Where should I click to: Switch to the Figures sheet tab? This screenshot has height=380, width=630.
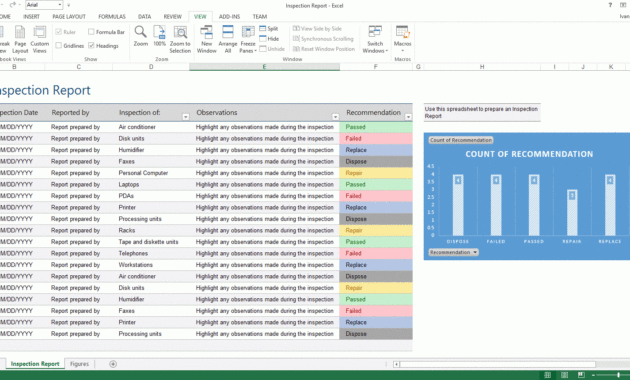click(x=79, y=364)
